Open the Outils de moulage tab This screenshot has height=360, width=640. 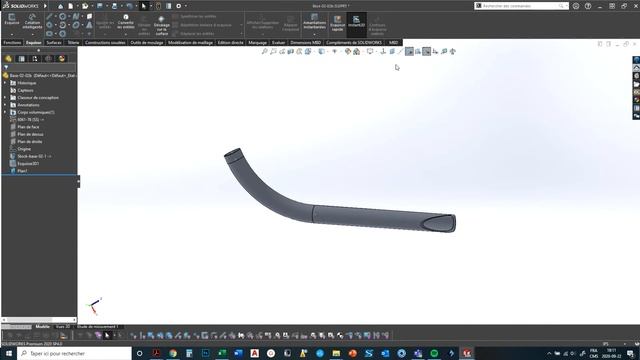click(x=147, y=42)
